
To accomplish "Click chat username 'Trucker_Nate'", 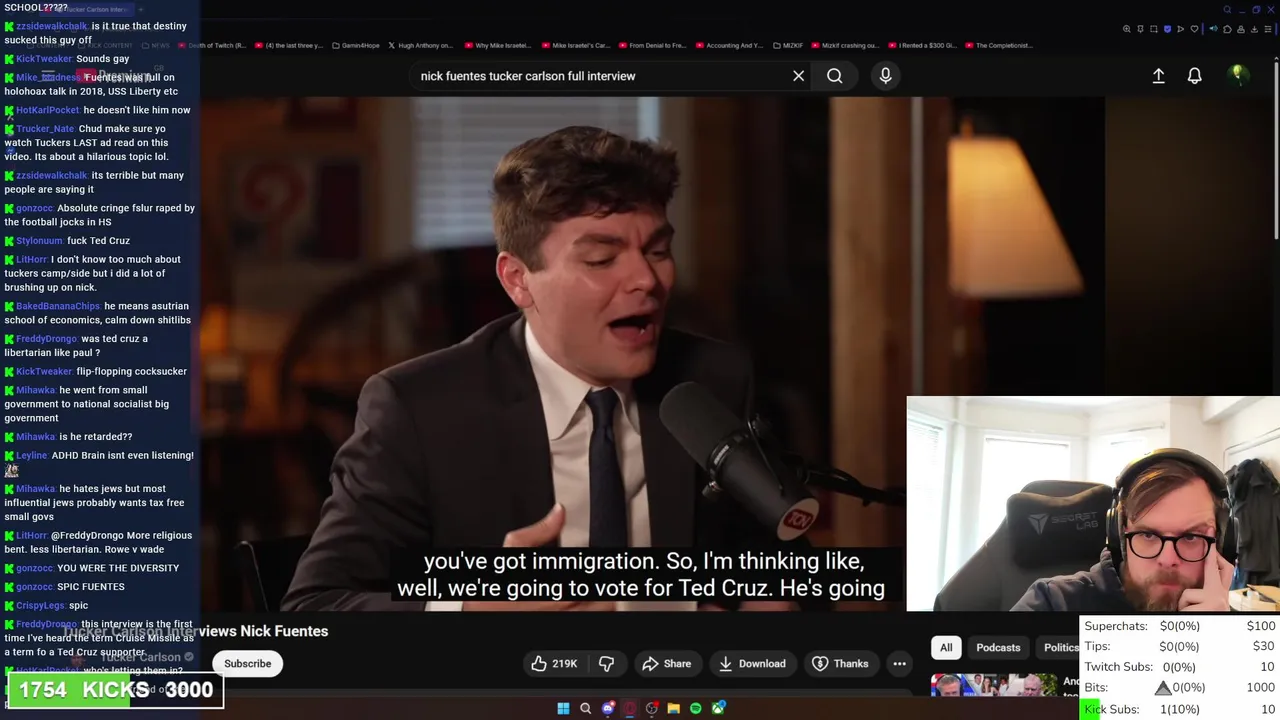I will click(45, 129).
